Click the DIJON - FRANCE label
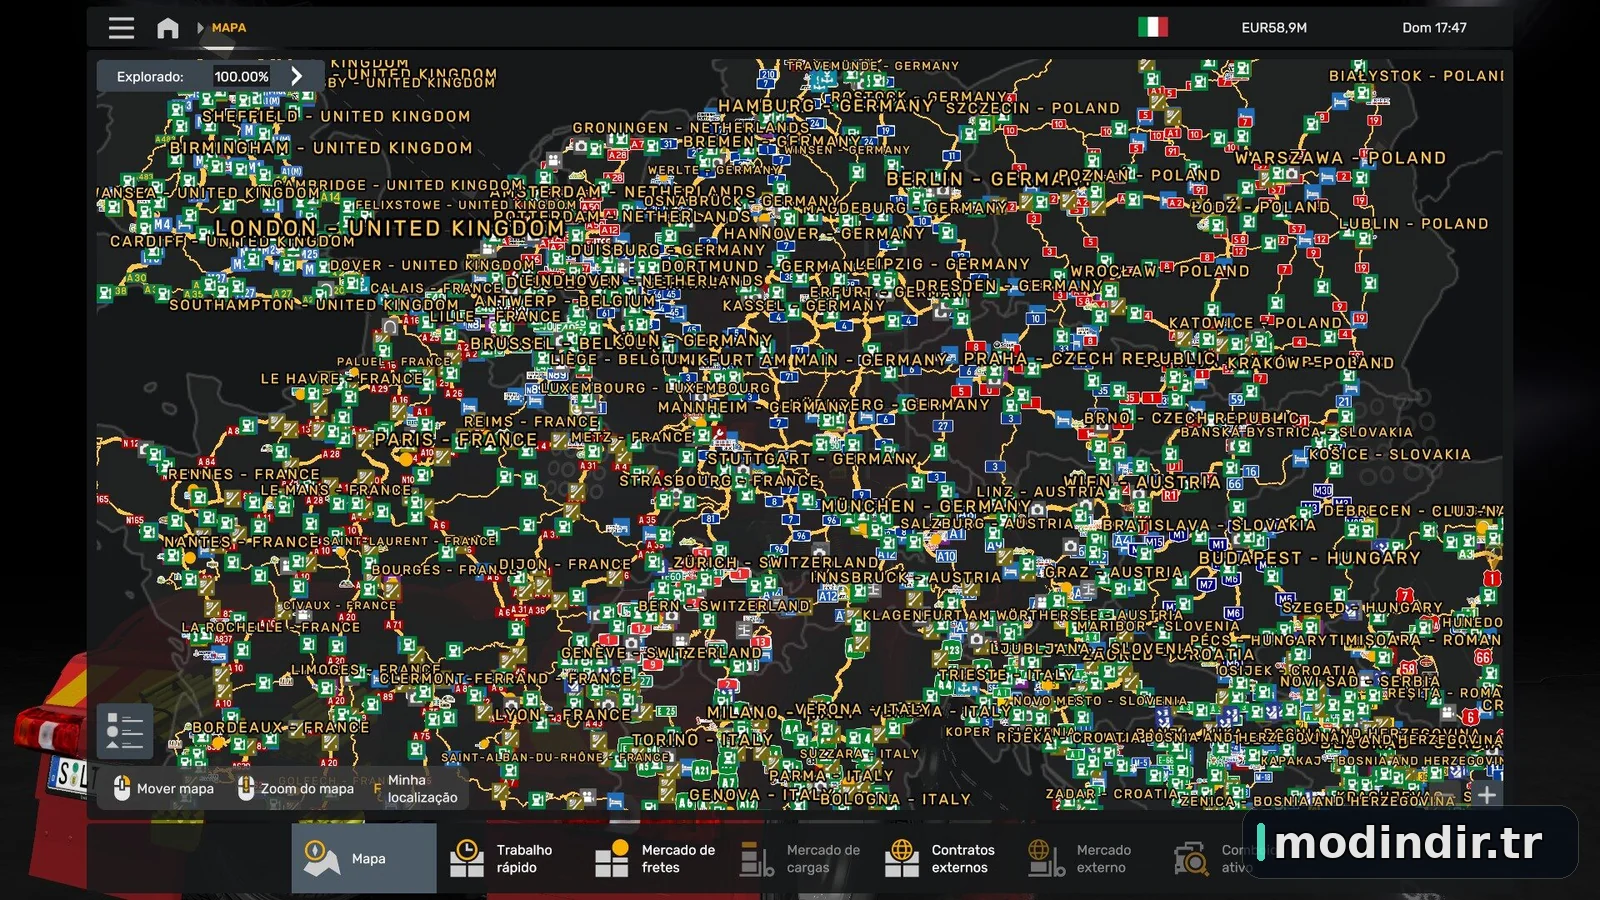Viewport: 1600px width, 900px height. click(x=565, y=564)
